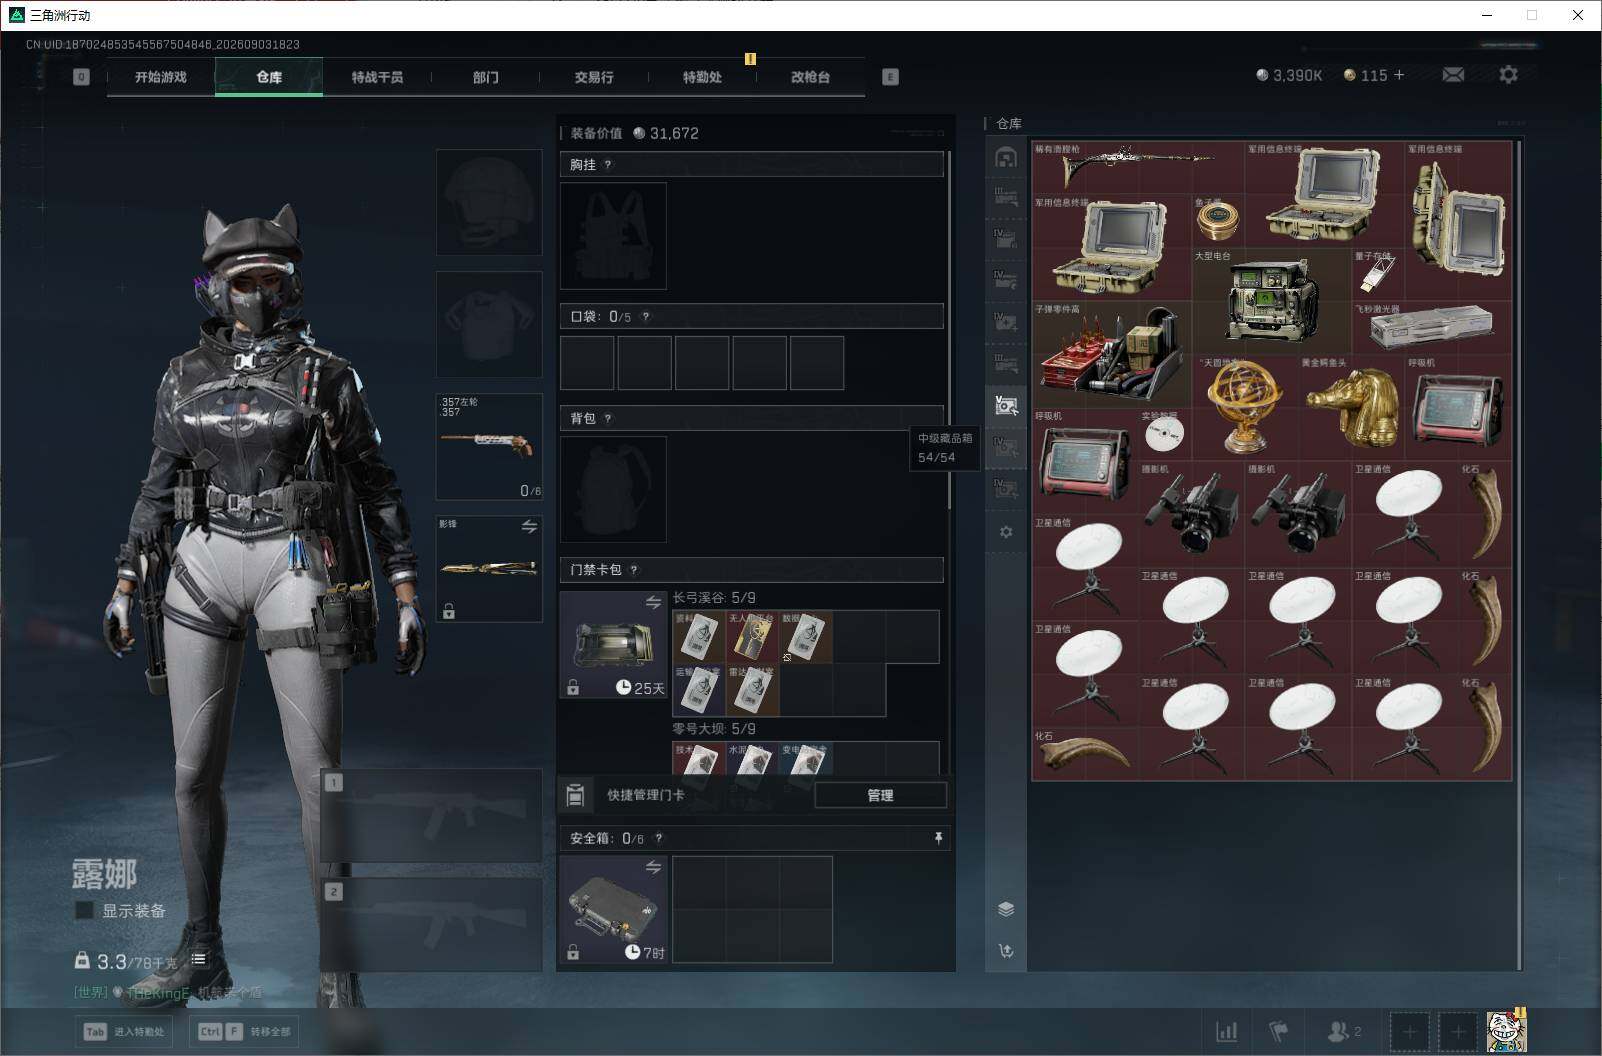Viewport: 1602px width, 1056px height.
Task: Click the equipment panel vertical scrollbar
Action: (x=949, y=330)
